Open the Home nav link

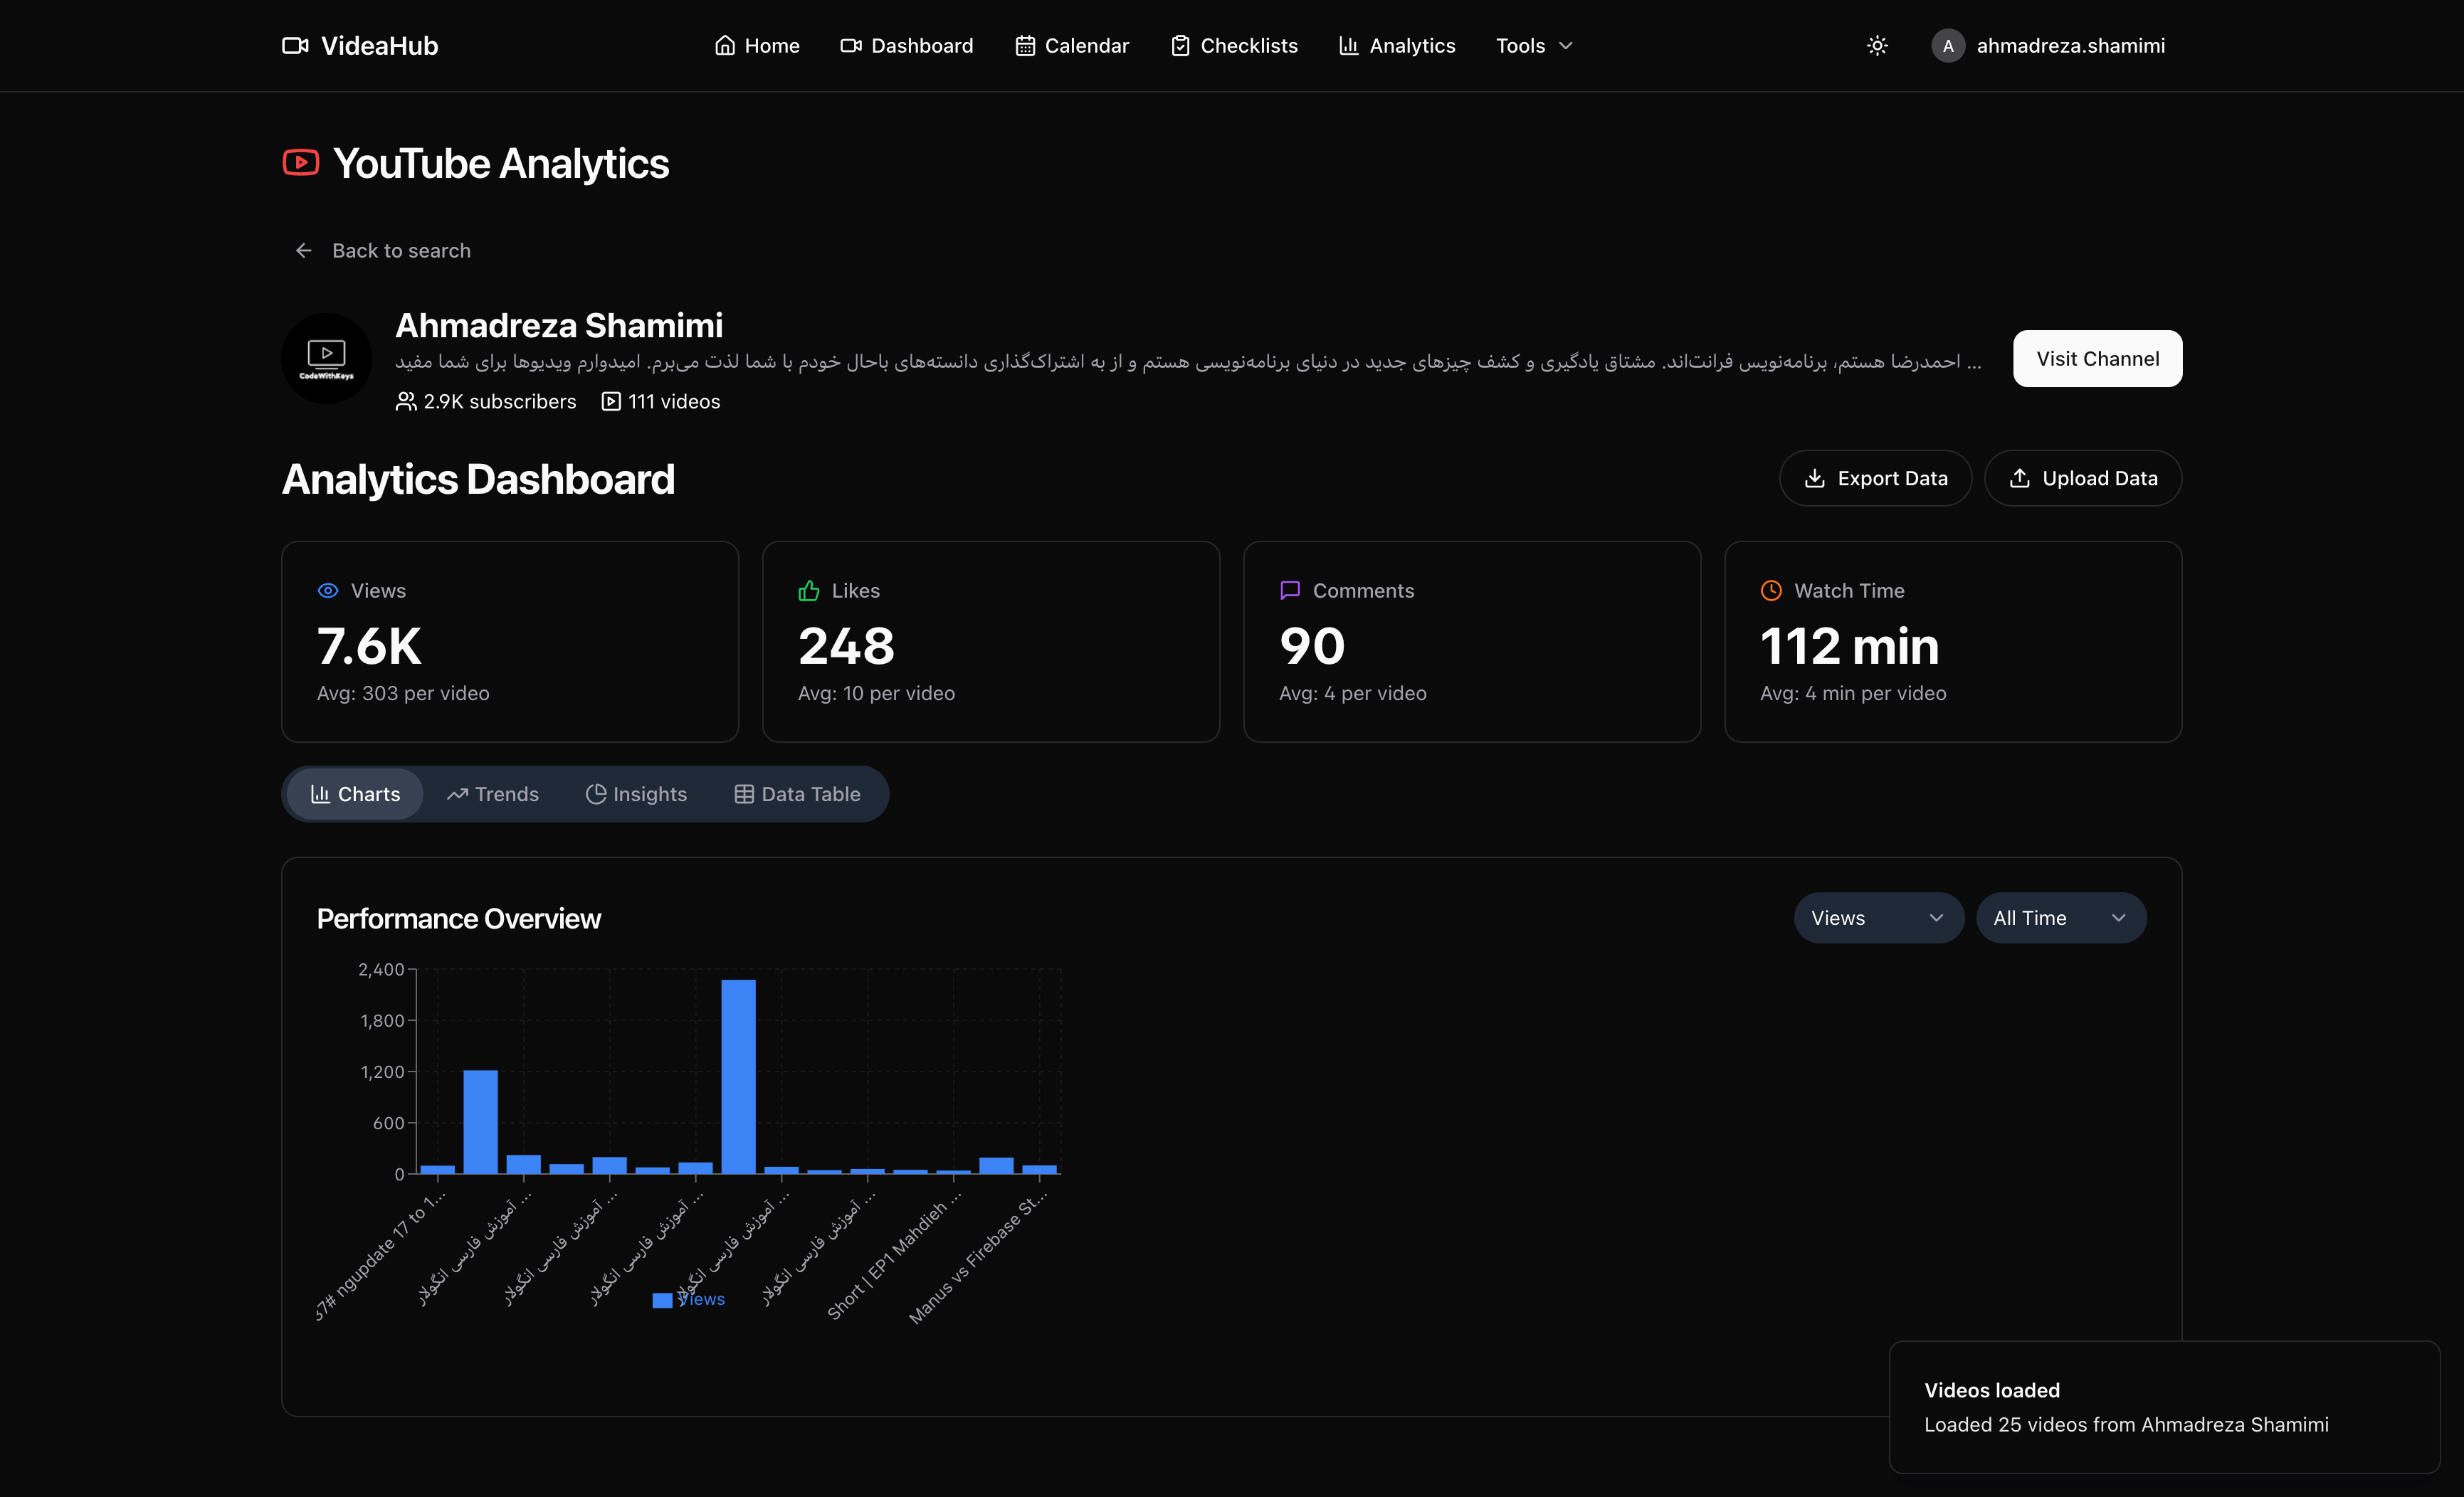[x=757, y=46]
